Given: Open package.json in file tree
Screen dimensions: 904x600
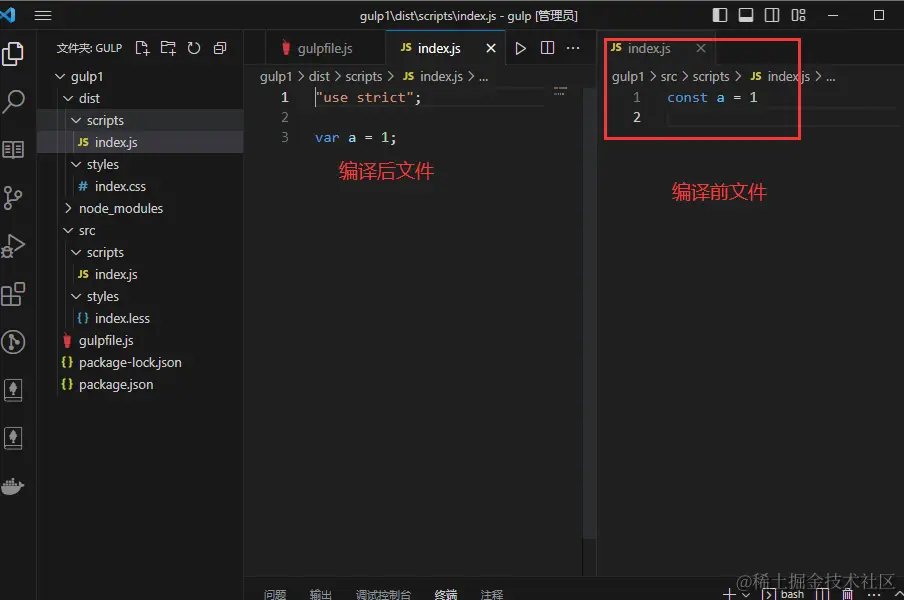Looking at the screenshot, I should (140, 384).
